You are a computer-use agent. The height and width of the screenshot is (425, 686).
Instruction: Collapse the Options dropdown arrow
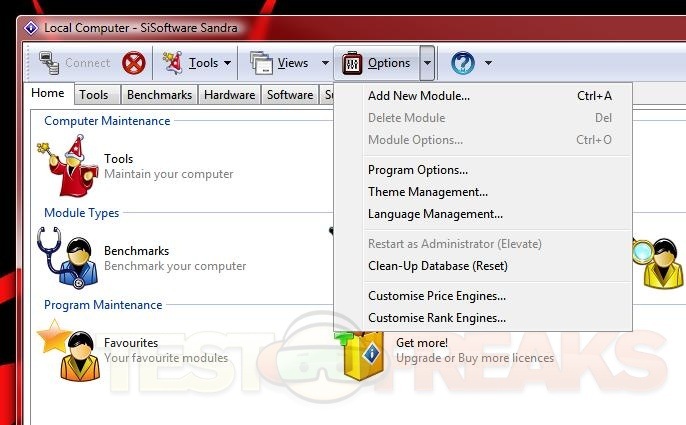[427, 64]
